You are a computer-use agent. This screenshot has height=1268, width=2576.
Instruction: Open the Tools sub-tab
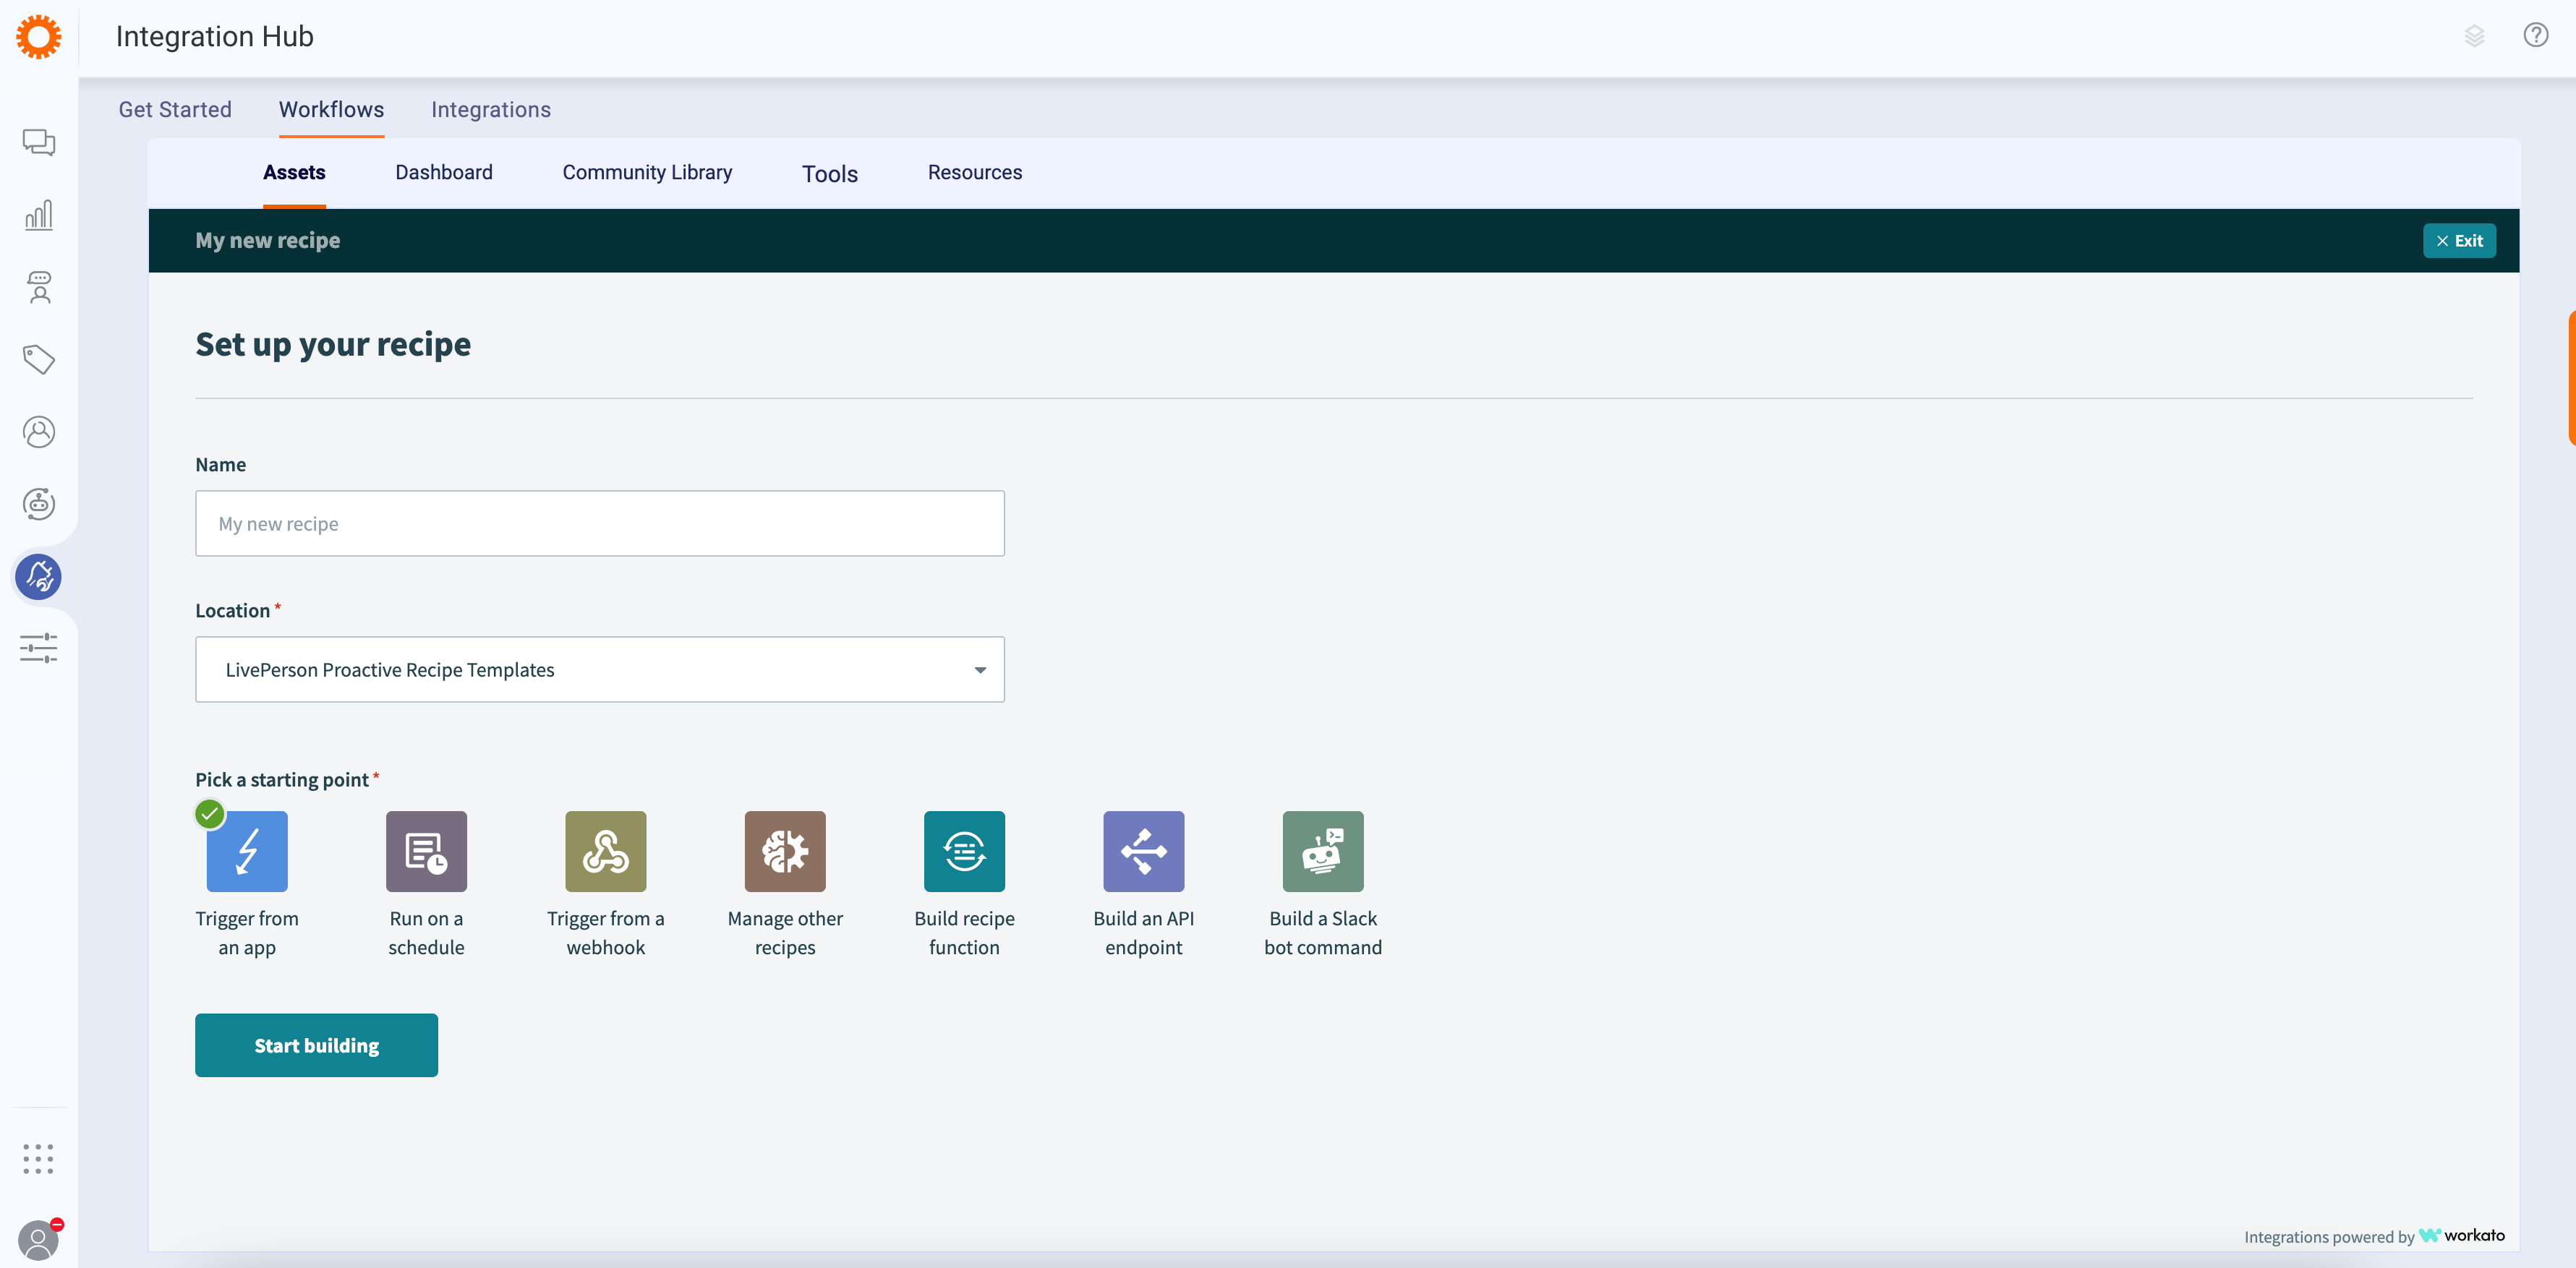coord(830,174)
